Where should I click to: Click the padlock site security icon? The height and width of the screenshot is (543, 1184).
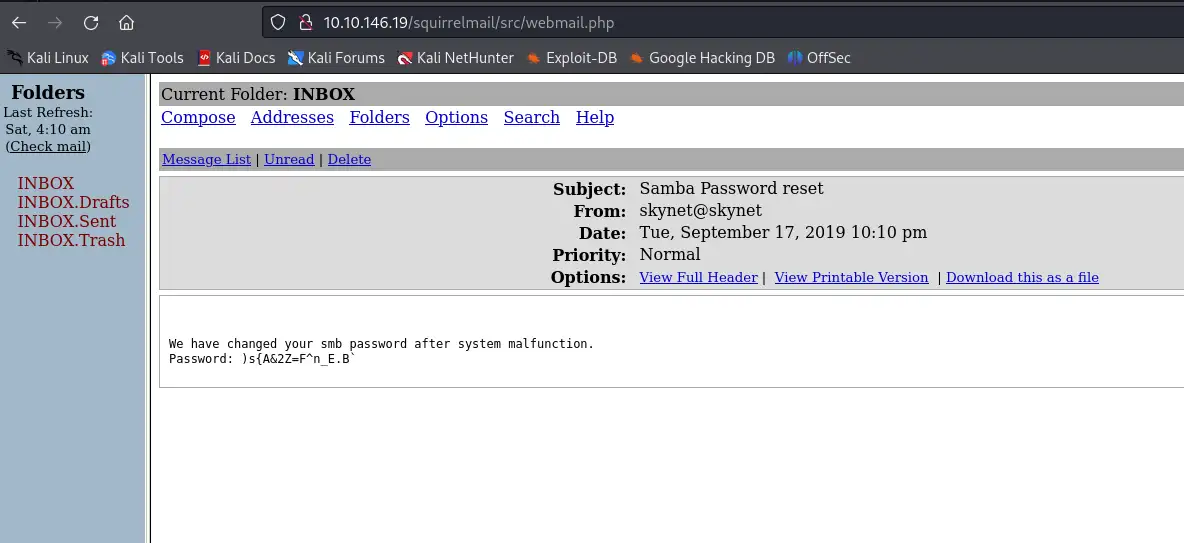[x=305, y=22]
